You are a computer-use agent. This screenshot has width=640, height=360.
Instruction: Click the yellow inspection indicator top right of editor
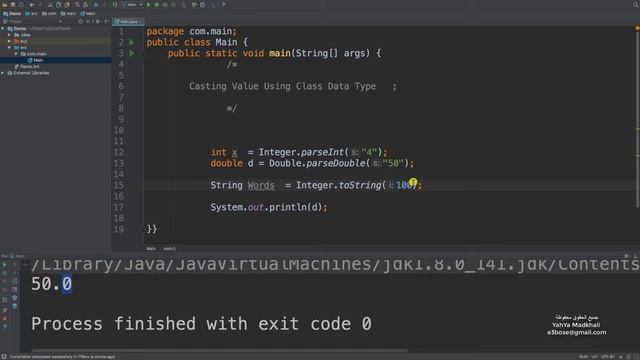[637, 28]
